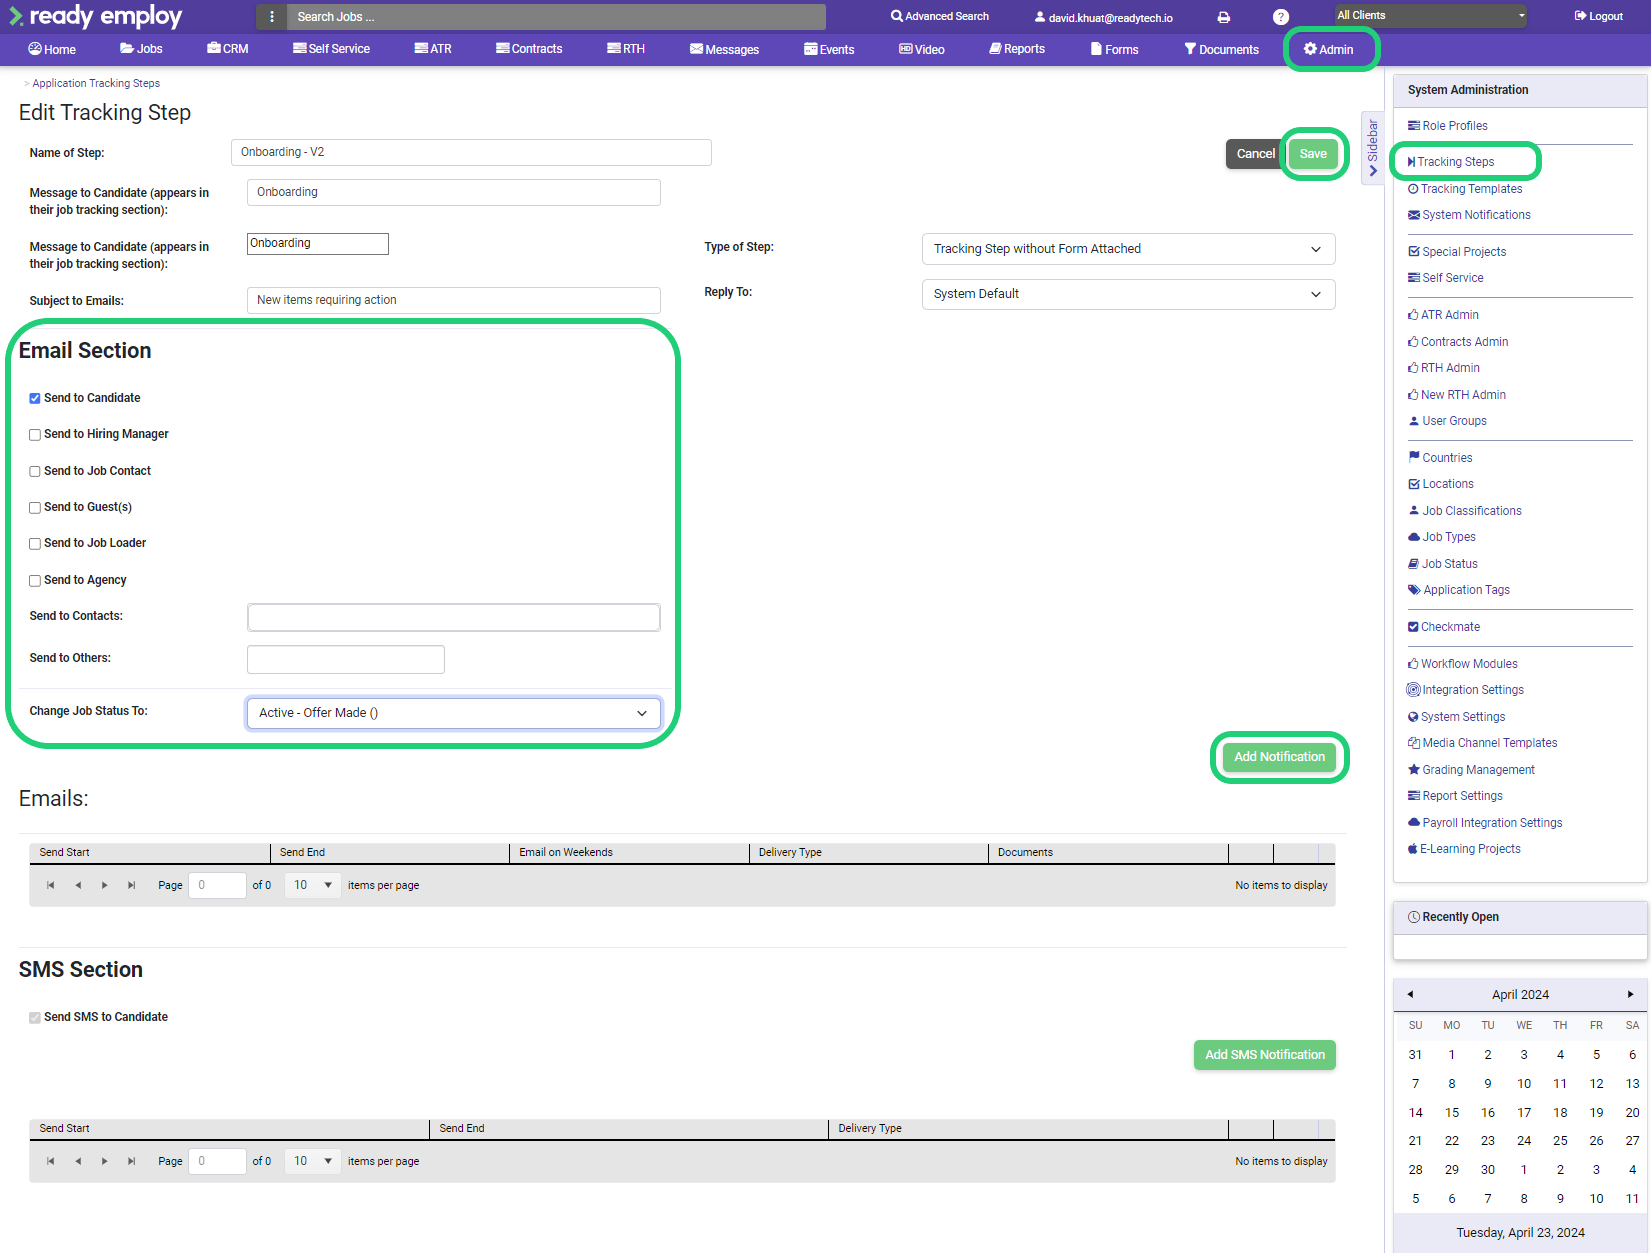Enable Send to Hiring Manager
1651x1253 pixels.
tap(35, 434)
